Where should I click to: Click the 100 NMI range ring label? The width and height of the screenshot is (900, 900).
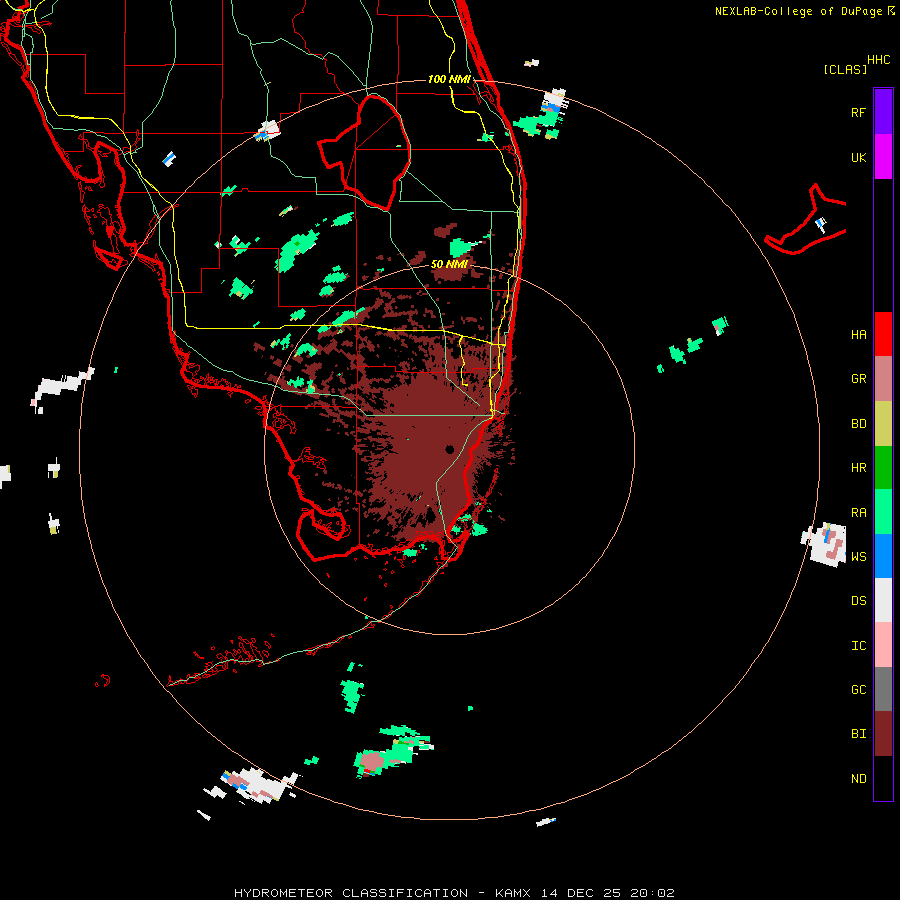(449, 79)
